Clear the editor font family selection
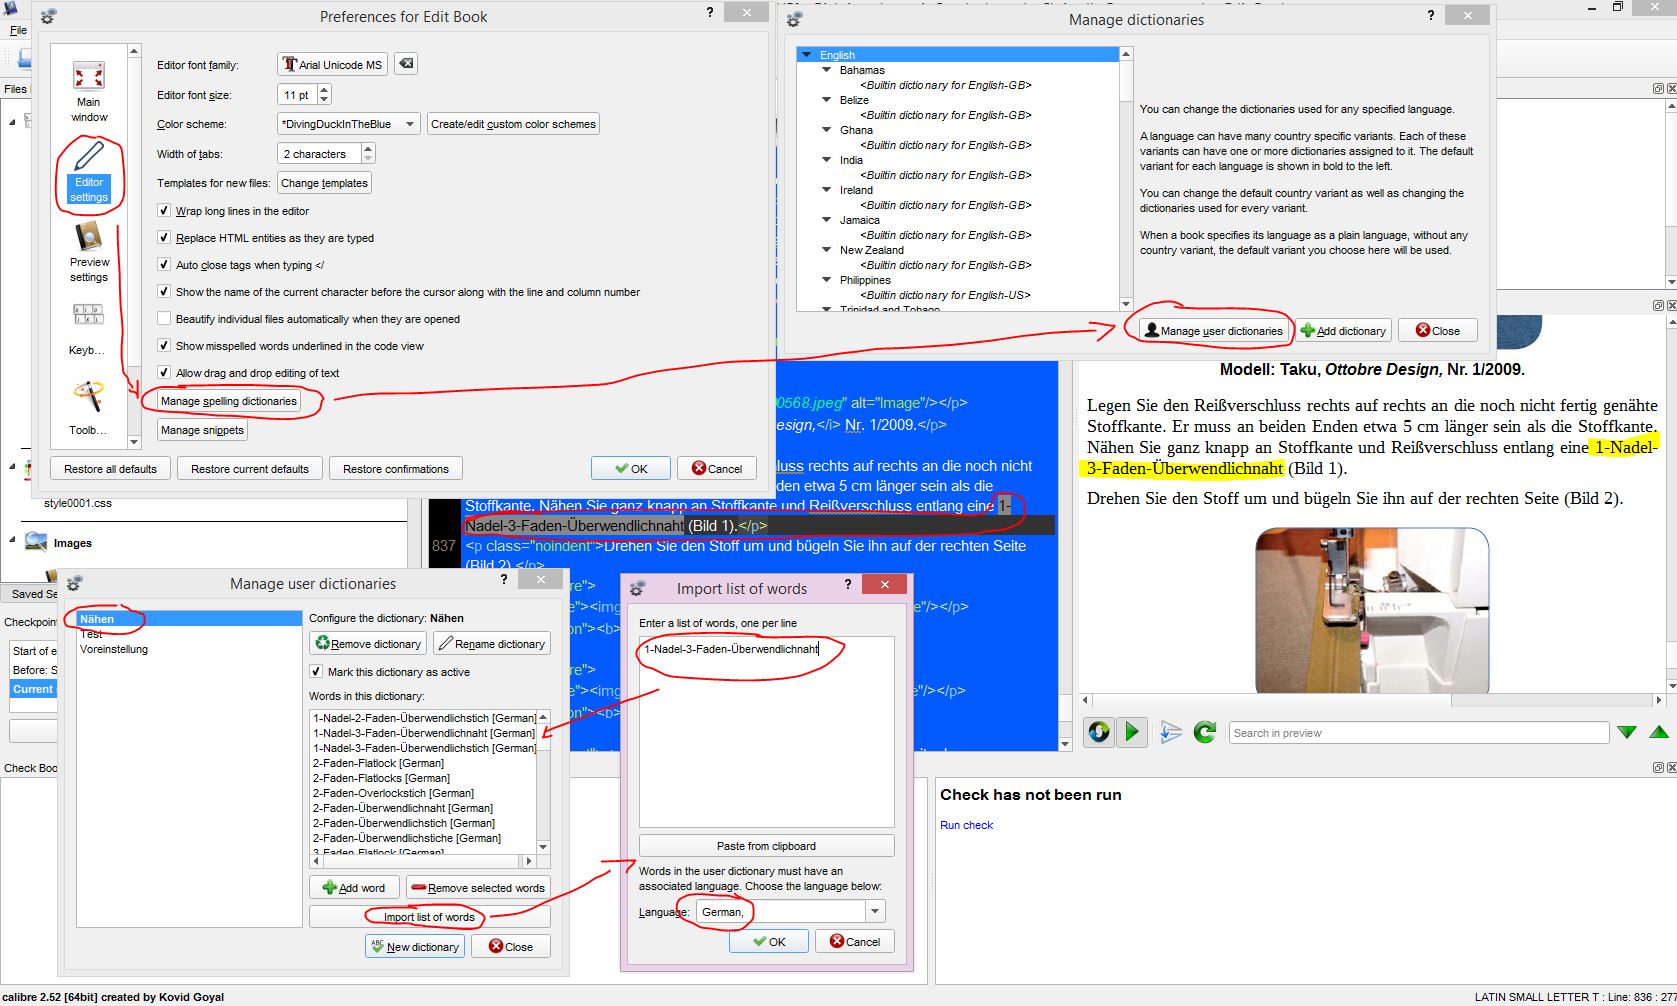Image resolution: width=1677 pixels, height=1006 pixels. (406, 64)
